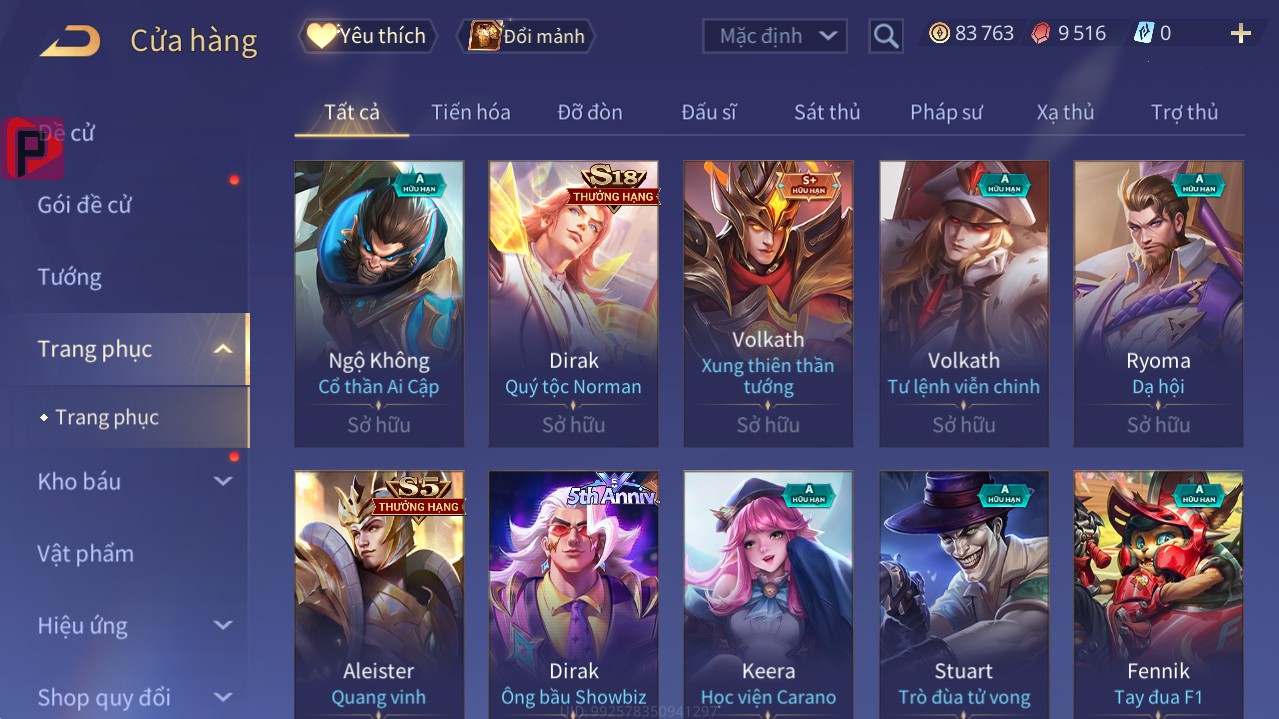Expand the Shop quy đổi section
The height and width of the screenshot is (719, 1279).
tap(223, 697)
